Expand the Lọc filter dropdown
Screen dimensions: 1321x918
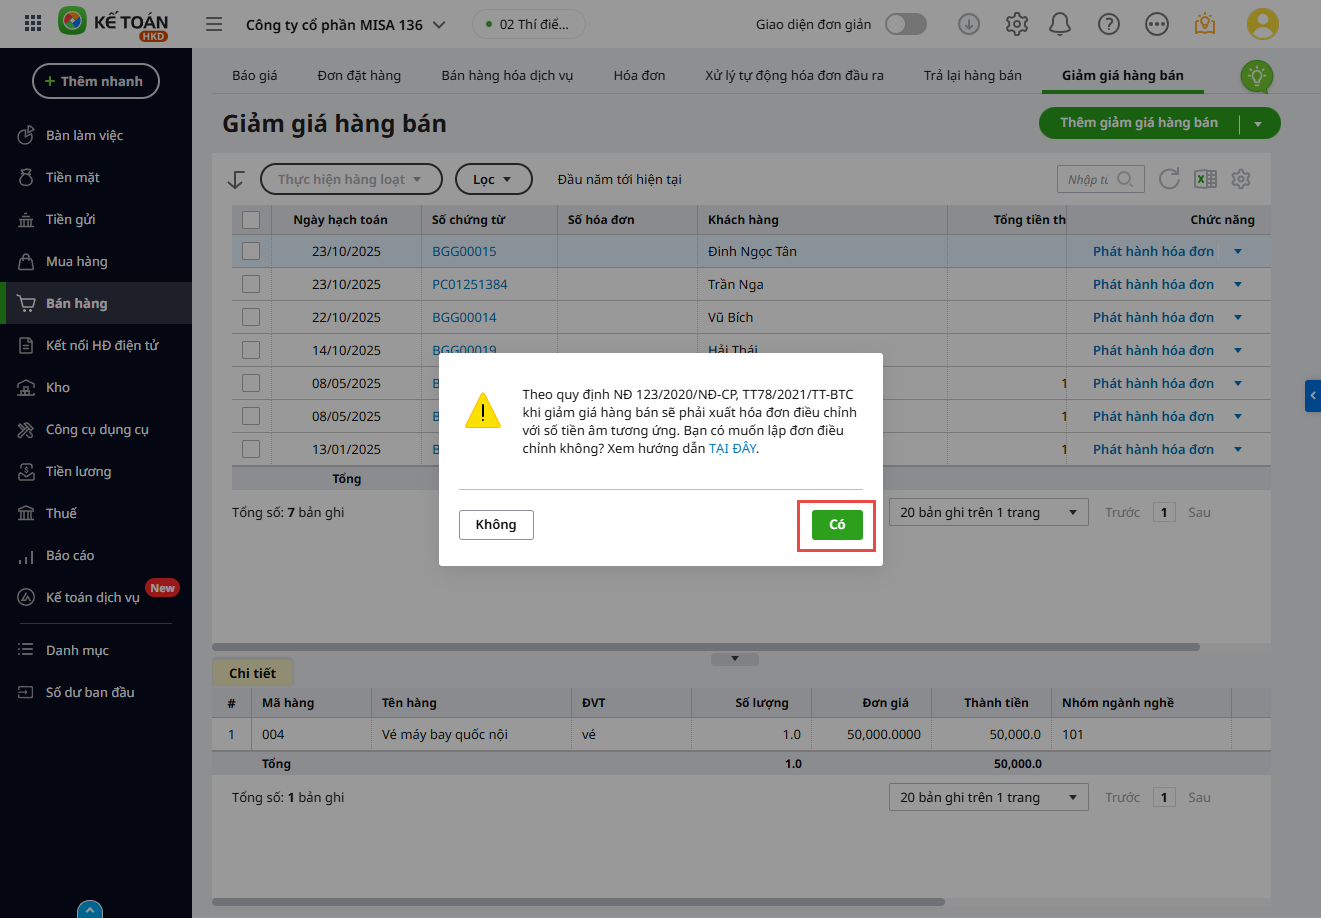tap(493, 179)
